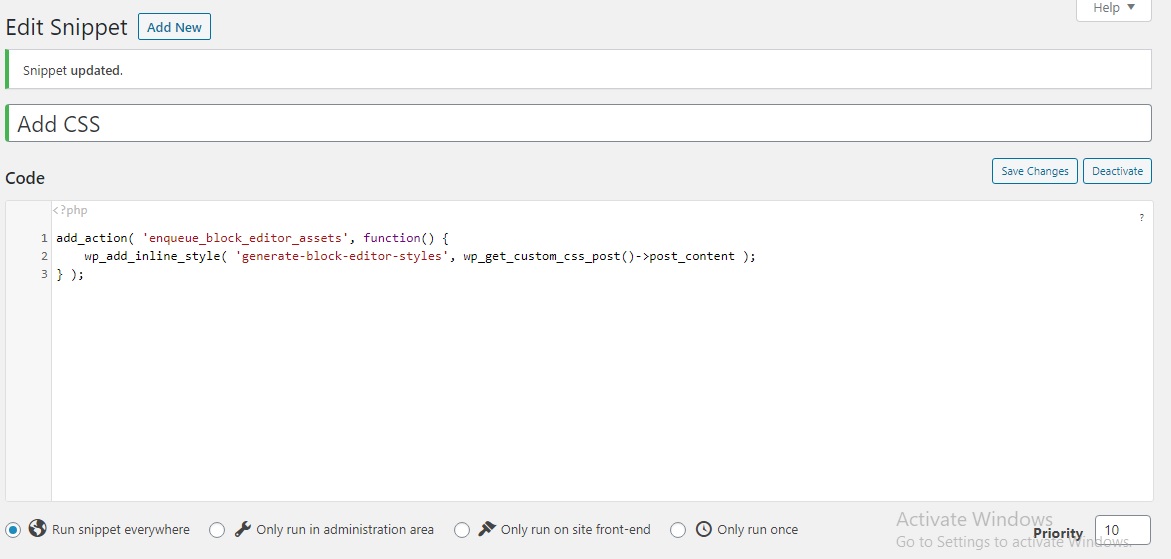1171x559 pixels.
Task: Click the Priority number field
Action: coord(1122,530)
